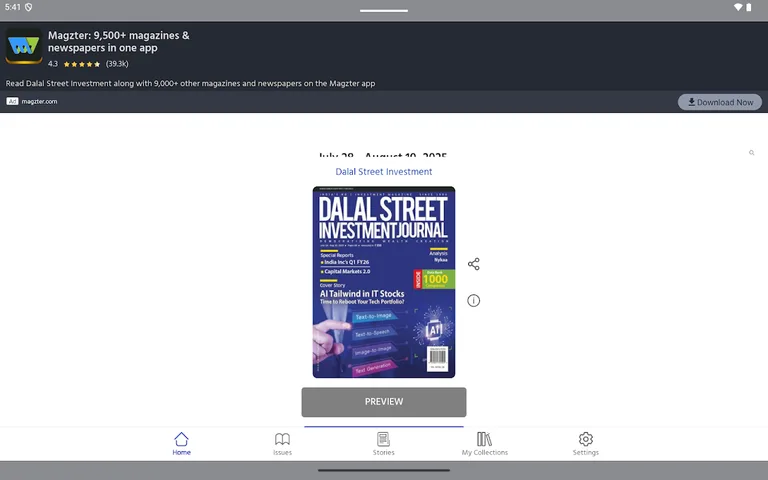Tap the bottom navigation gesture bar
Viewport: 768px width, 480px height.
click(x=384, y=470)
